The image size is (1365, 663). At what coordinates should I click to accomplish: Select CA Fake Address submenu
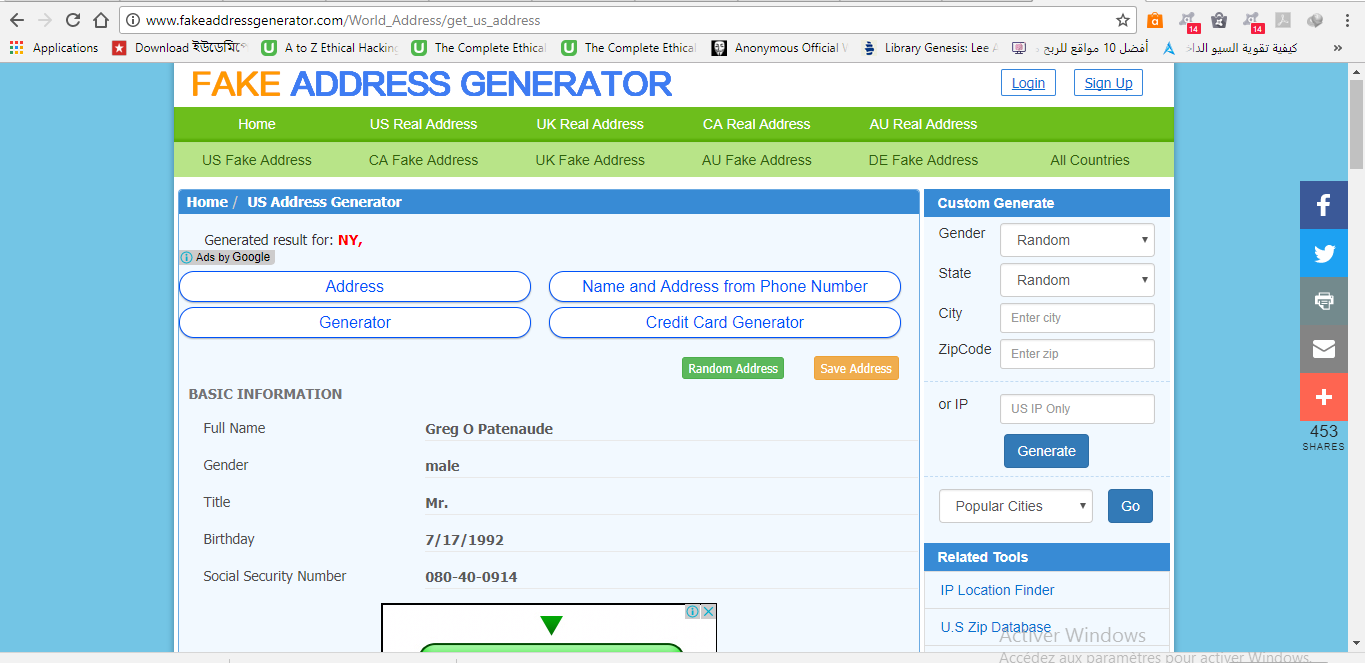[424, 160]
